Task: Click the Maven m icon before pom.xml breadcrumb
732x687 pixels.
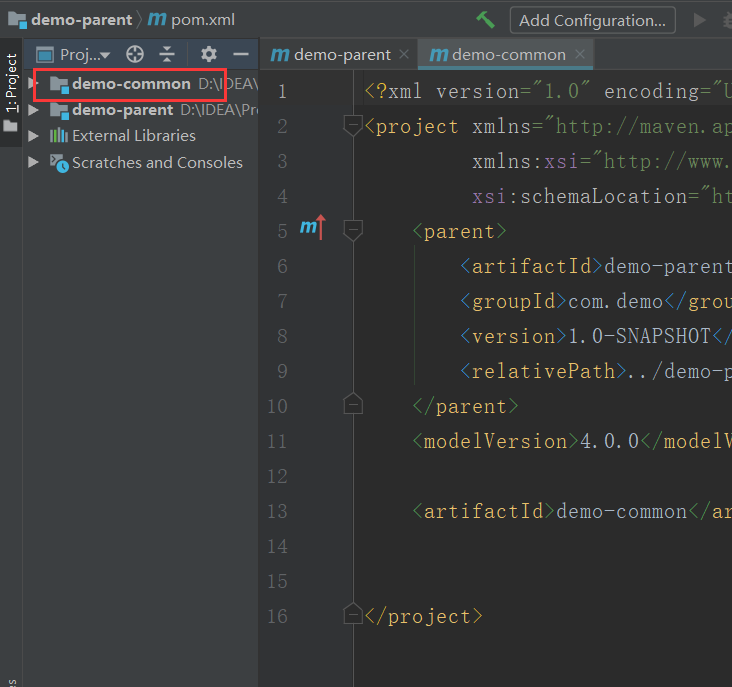Action: (x=157, y=19)
